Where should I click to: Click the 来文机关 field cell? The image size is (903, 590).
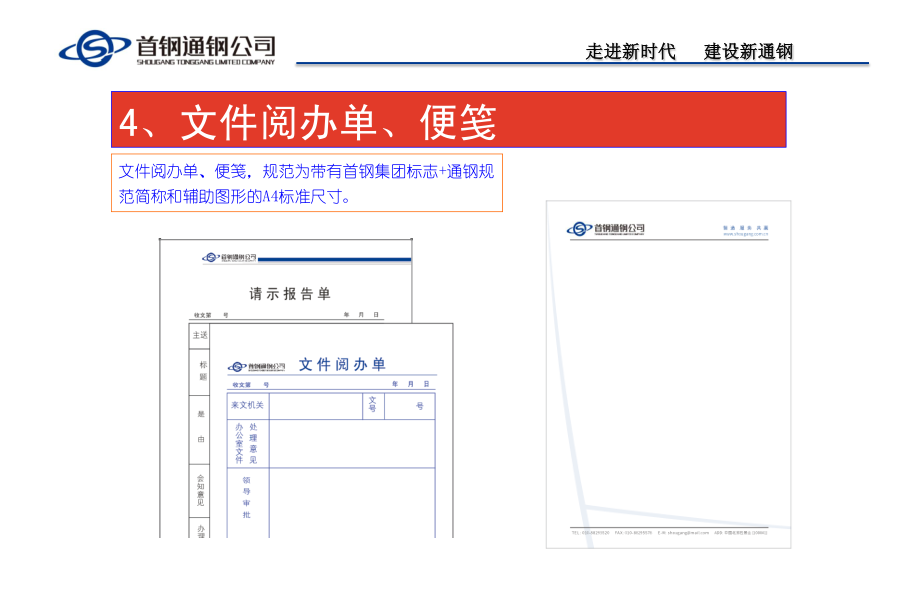[x=248, y=405]
